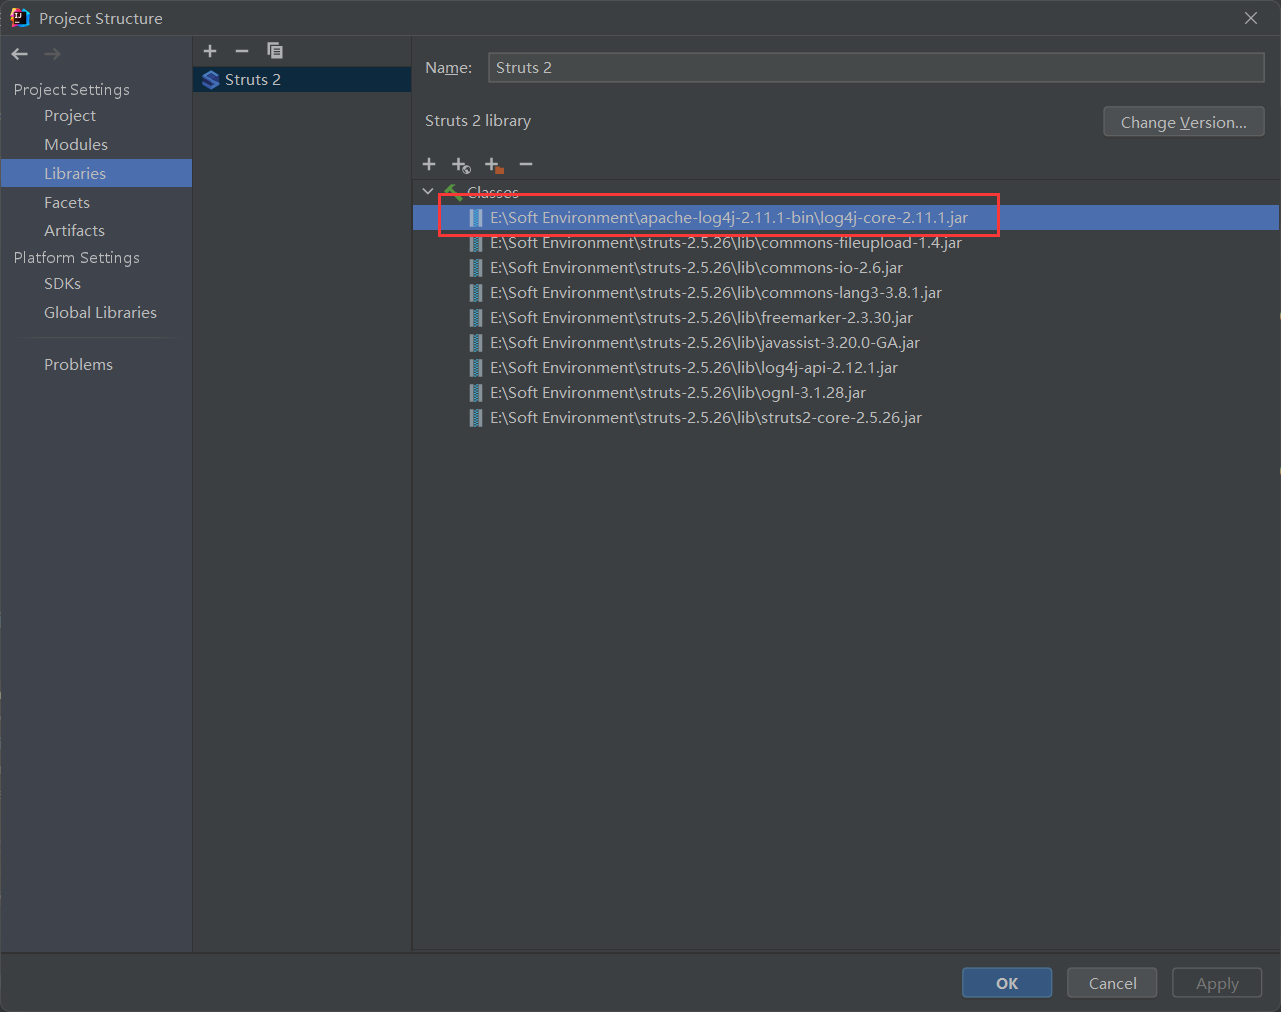This screenshot has width=1281, height=1012.
Task: Confirm with the OK button
Action: (1007, 983)
